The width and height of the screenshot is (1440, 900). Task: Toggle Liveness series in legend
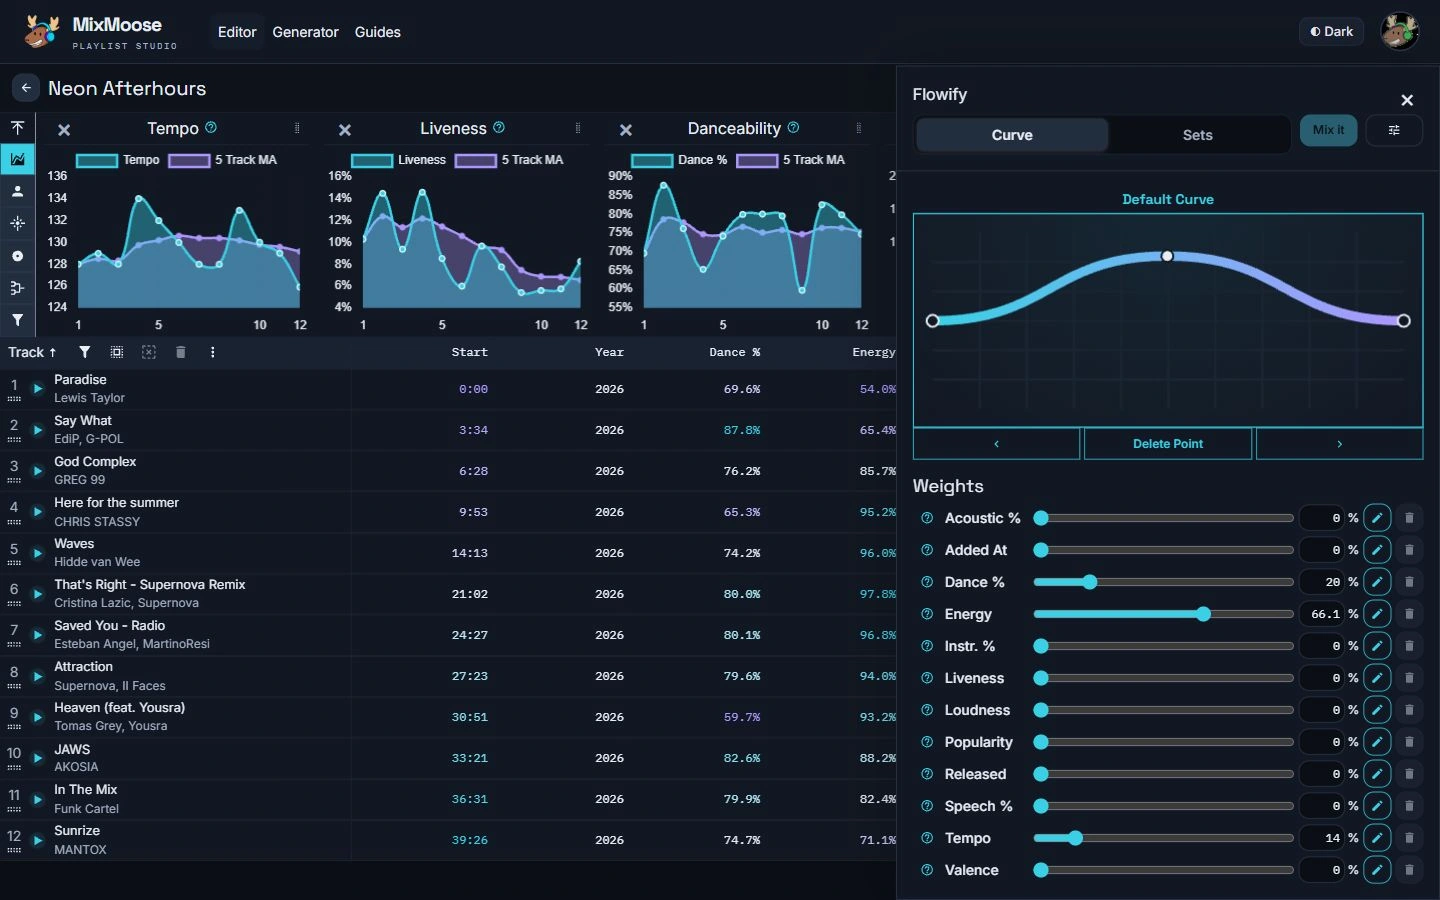pyautogui.click(x=398, y=160)
